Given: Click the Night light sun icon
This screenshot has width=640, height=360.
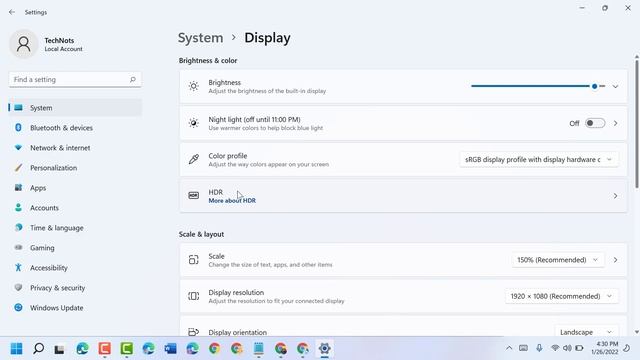Looking at the screenshot, I should pos(194,123).
